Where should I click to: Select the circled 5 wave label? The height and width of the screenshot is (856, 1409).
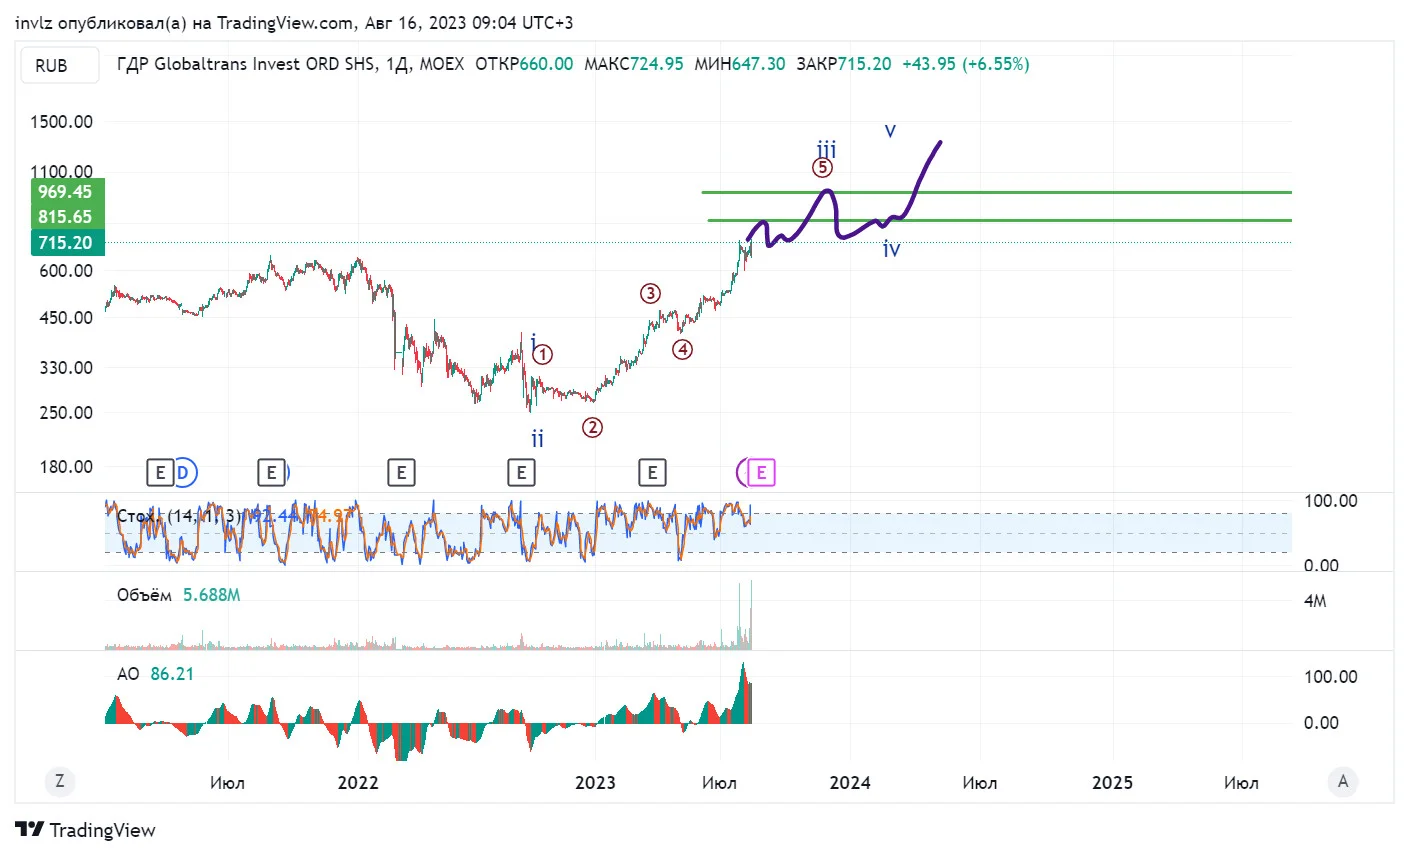[822, 168]
